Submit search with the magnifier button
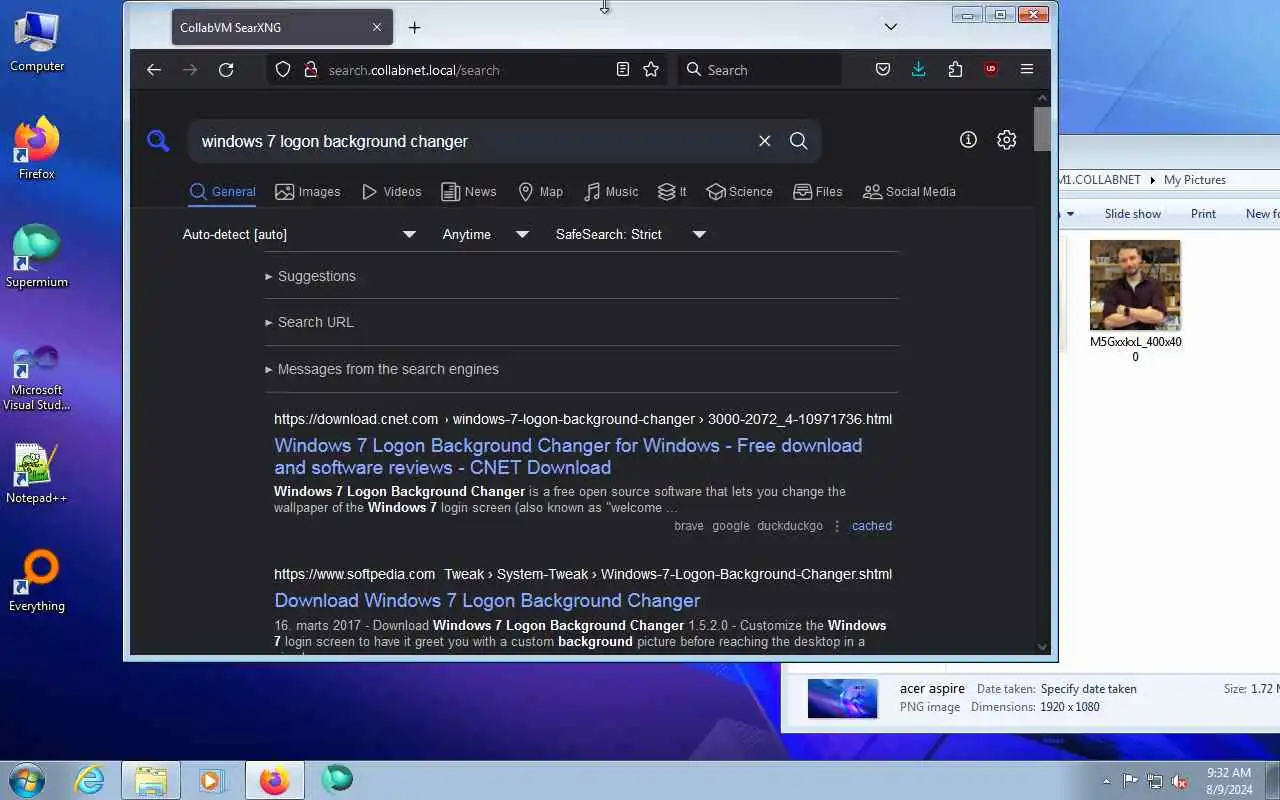This screenshot has height=800, width=1280. (x=799, y=141)
